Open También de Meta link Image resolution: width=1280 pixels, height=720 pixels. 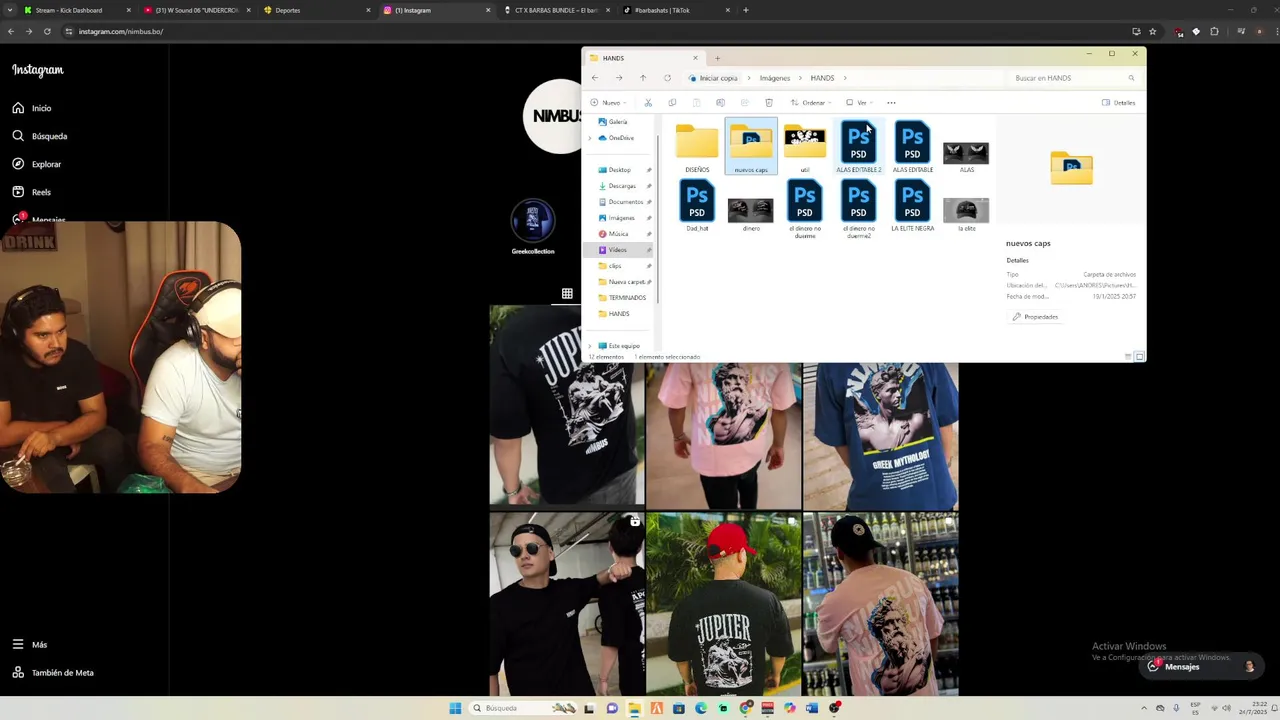click(52, 673)
